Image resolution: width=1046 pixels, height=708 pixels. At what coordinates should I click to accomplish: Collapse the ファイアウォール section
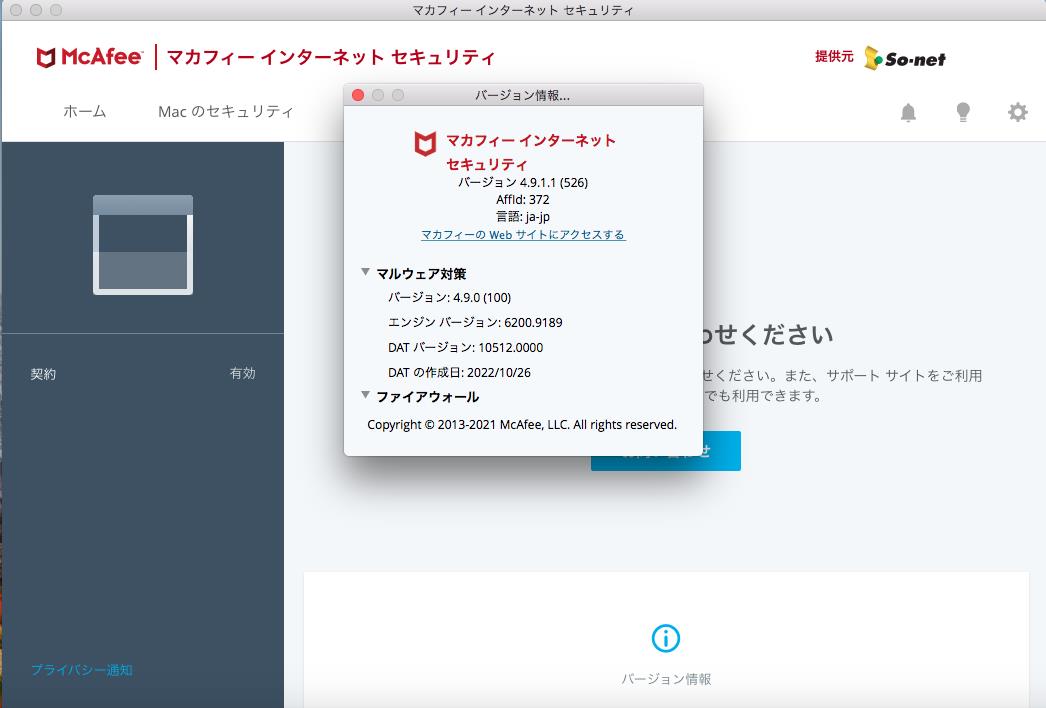pos(366,395)
